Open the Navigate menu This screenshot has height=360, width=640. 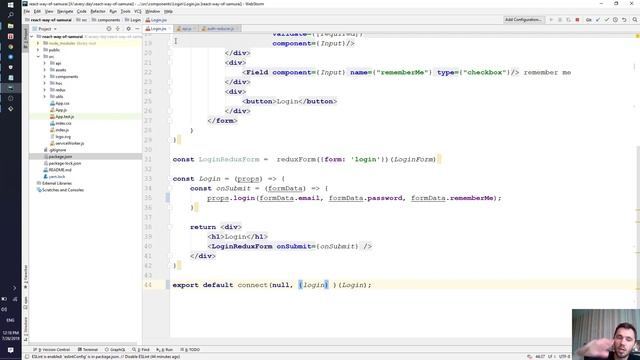(x=65, y=11)
